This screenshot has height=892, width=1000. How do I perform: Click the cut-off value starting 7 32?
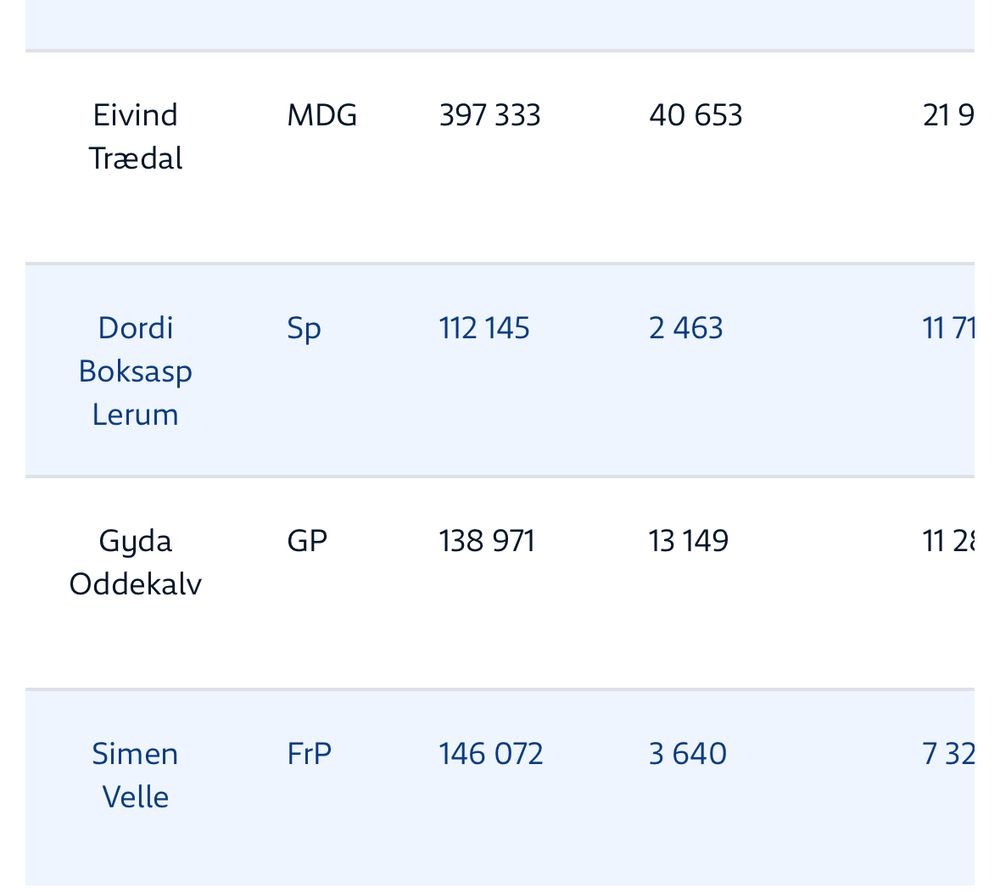tap(948, 754)
